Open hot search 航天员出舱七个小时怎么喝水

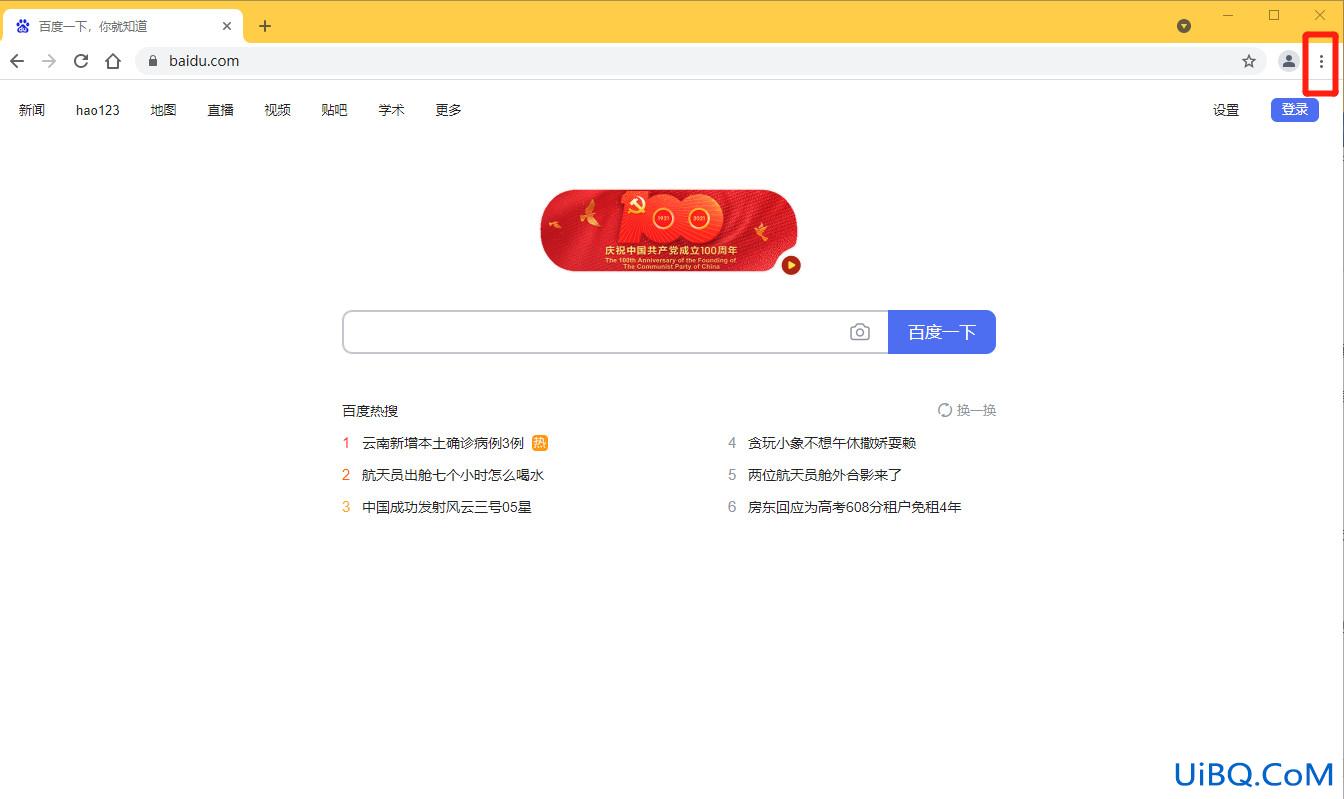point(453,475)
